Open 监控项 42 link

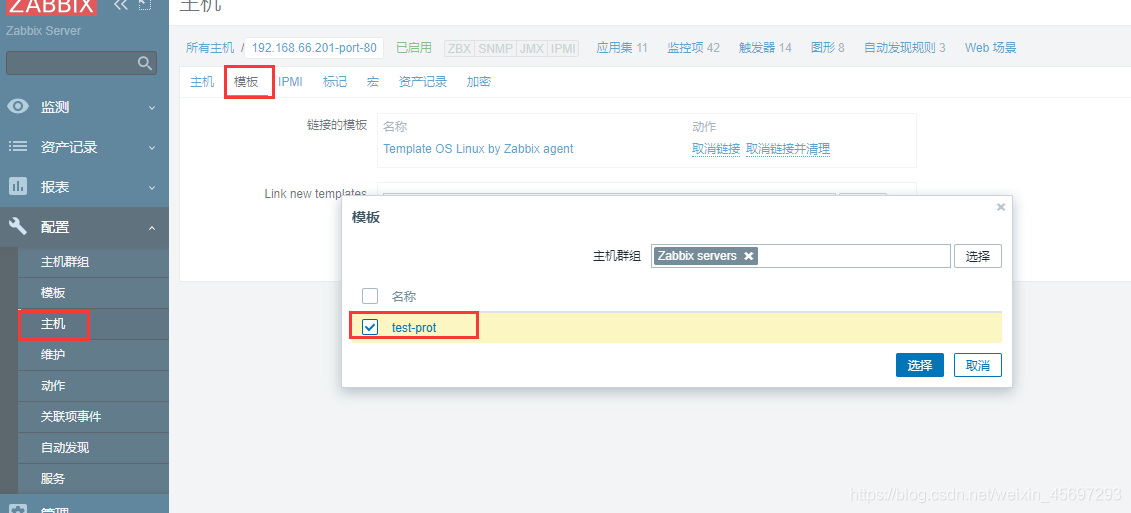click(693, 48)
